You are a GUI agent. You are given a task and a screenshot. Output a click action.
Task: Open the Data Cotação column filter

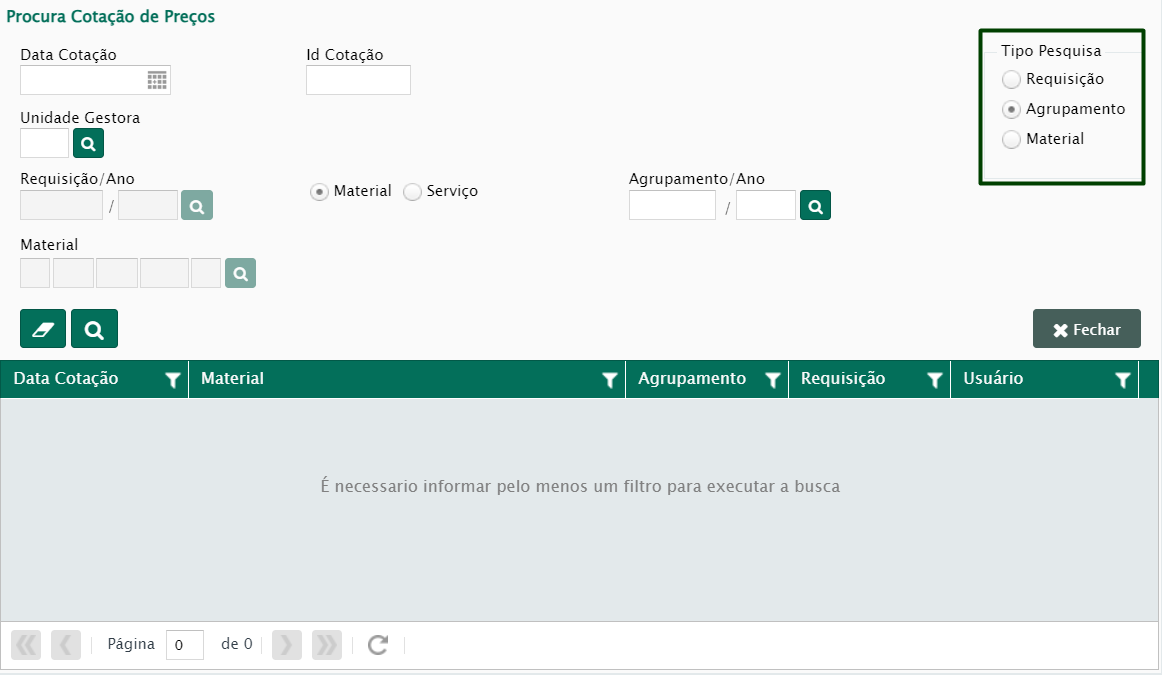[173, 380]
